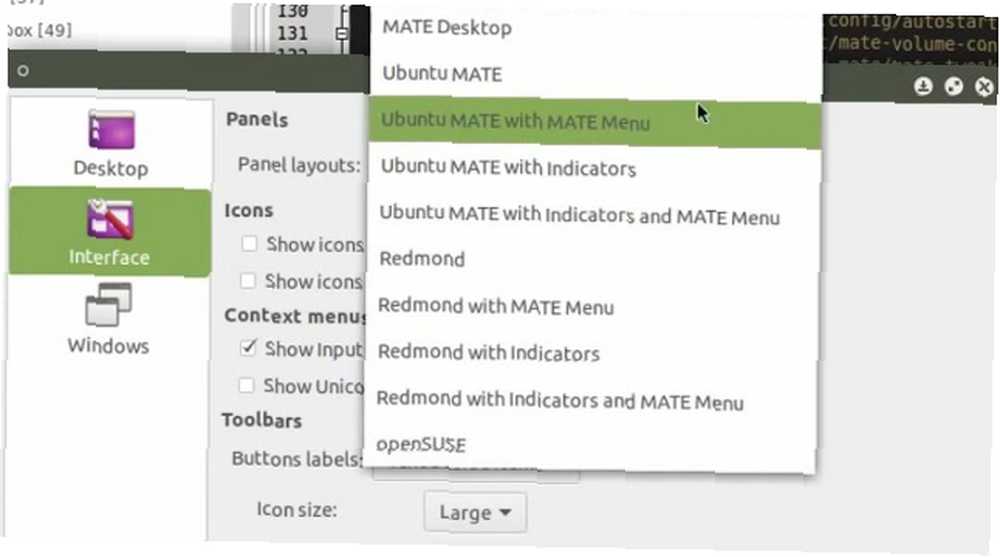This screenshot has width=1000, height=557.
Task: Click the Toolbars section heading
Action: click(x=262, y=420)
